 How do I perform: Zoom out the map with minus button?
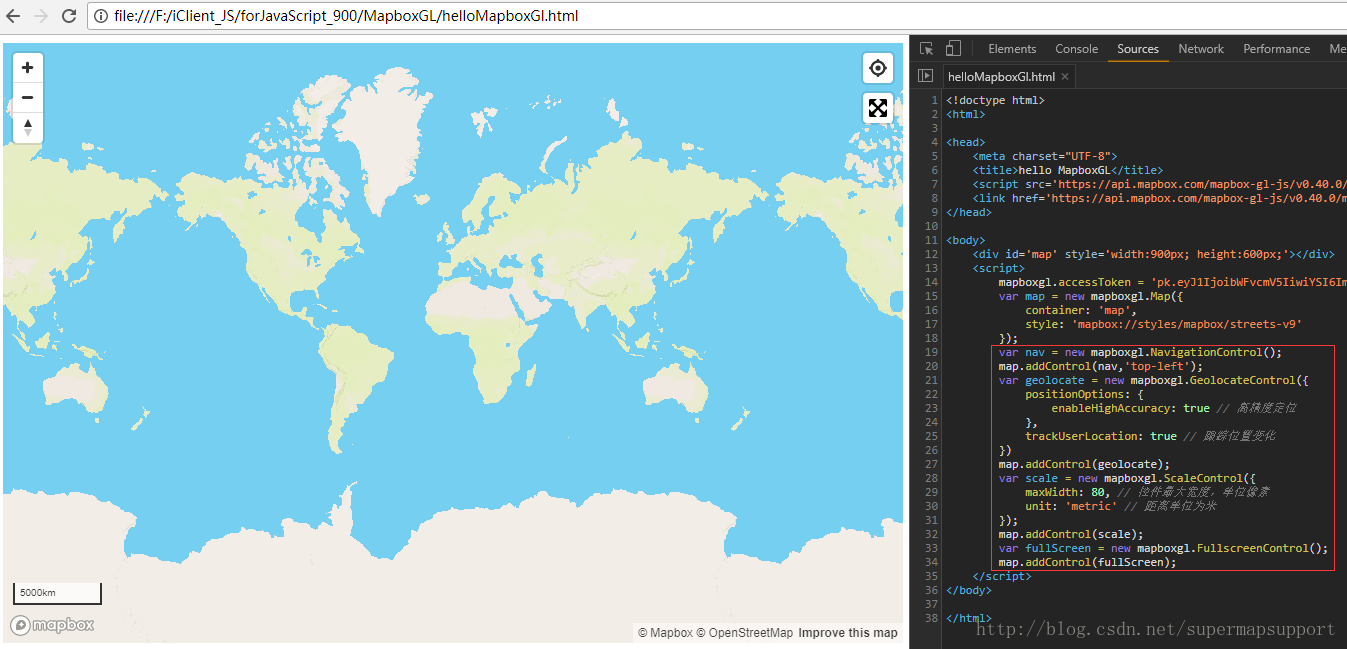click(x=27, y=97)
